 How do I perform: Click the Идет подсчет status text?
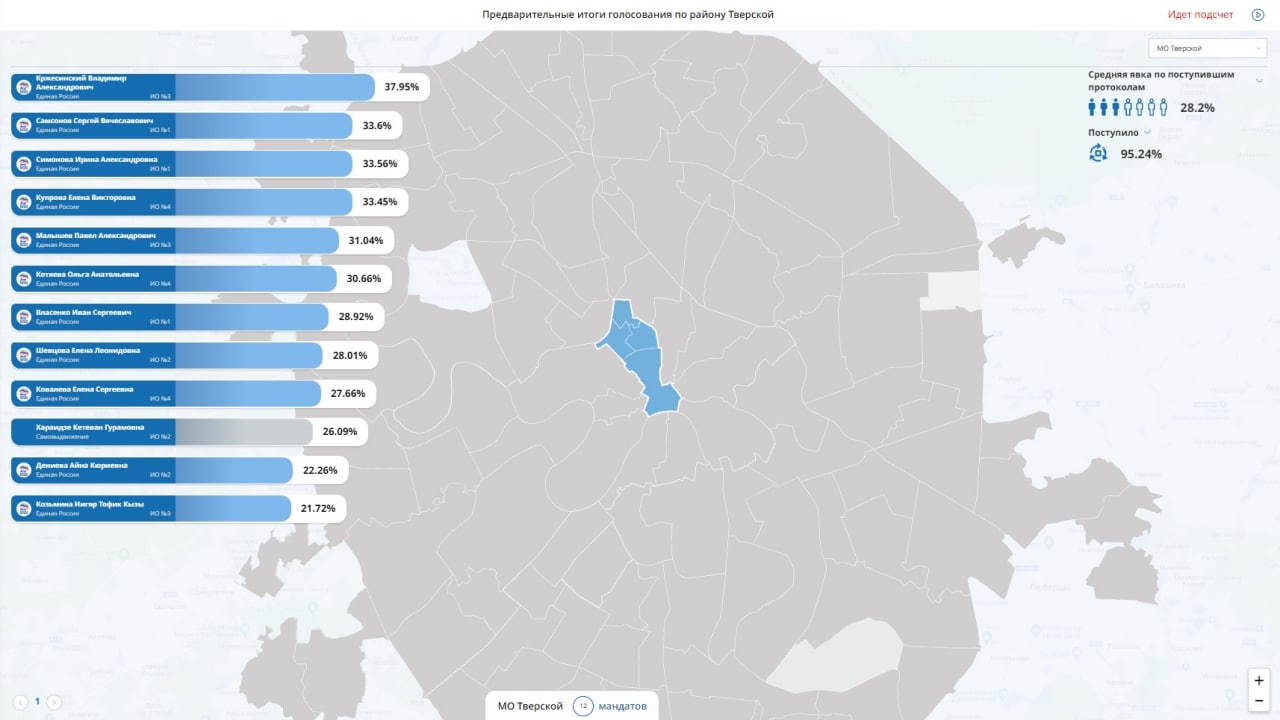coord(1201,15)
